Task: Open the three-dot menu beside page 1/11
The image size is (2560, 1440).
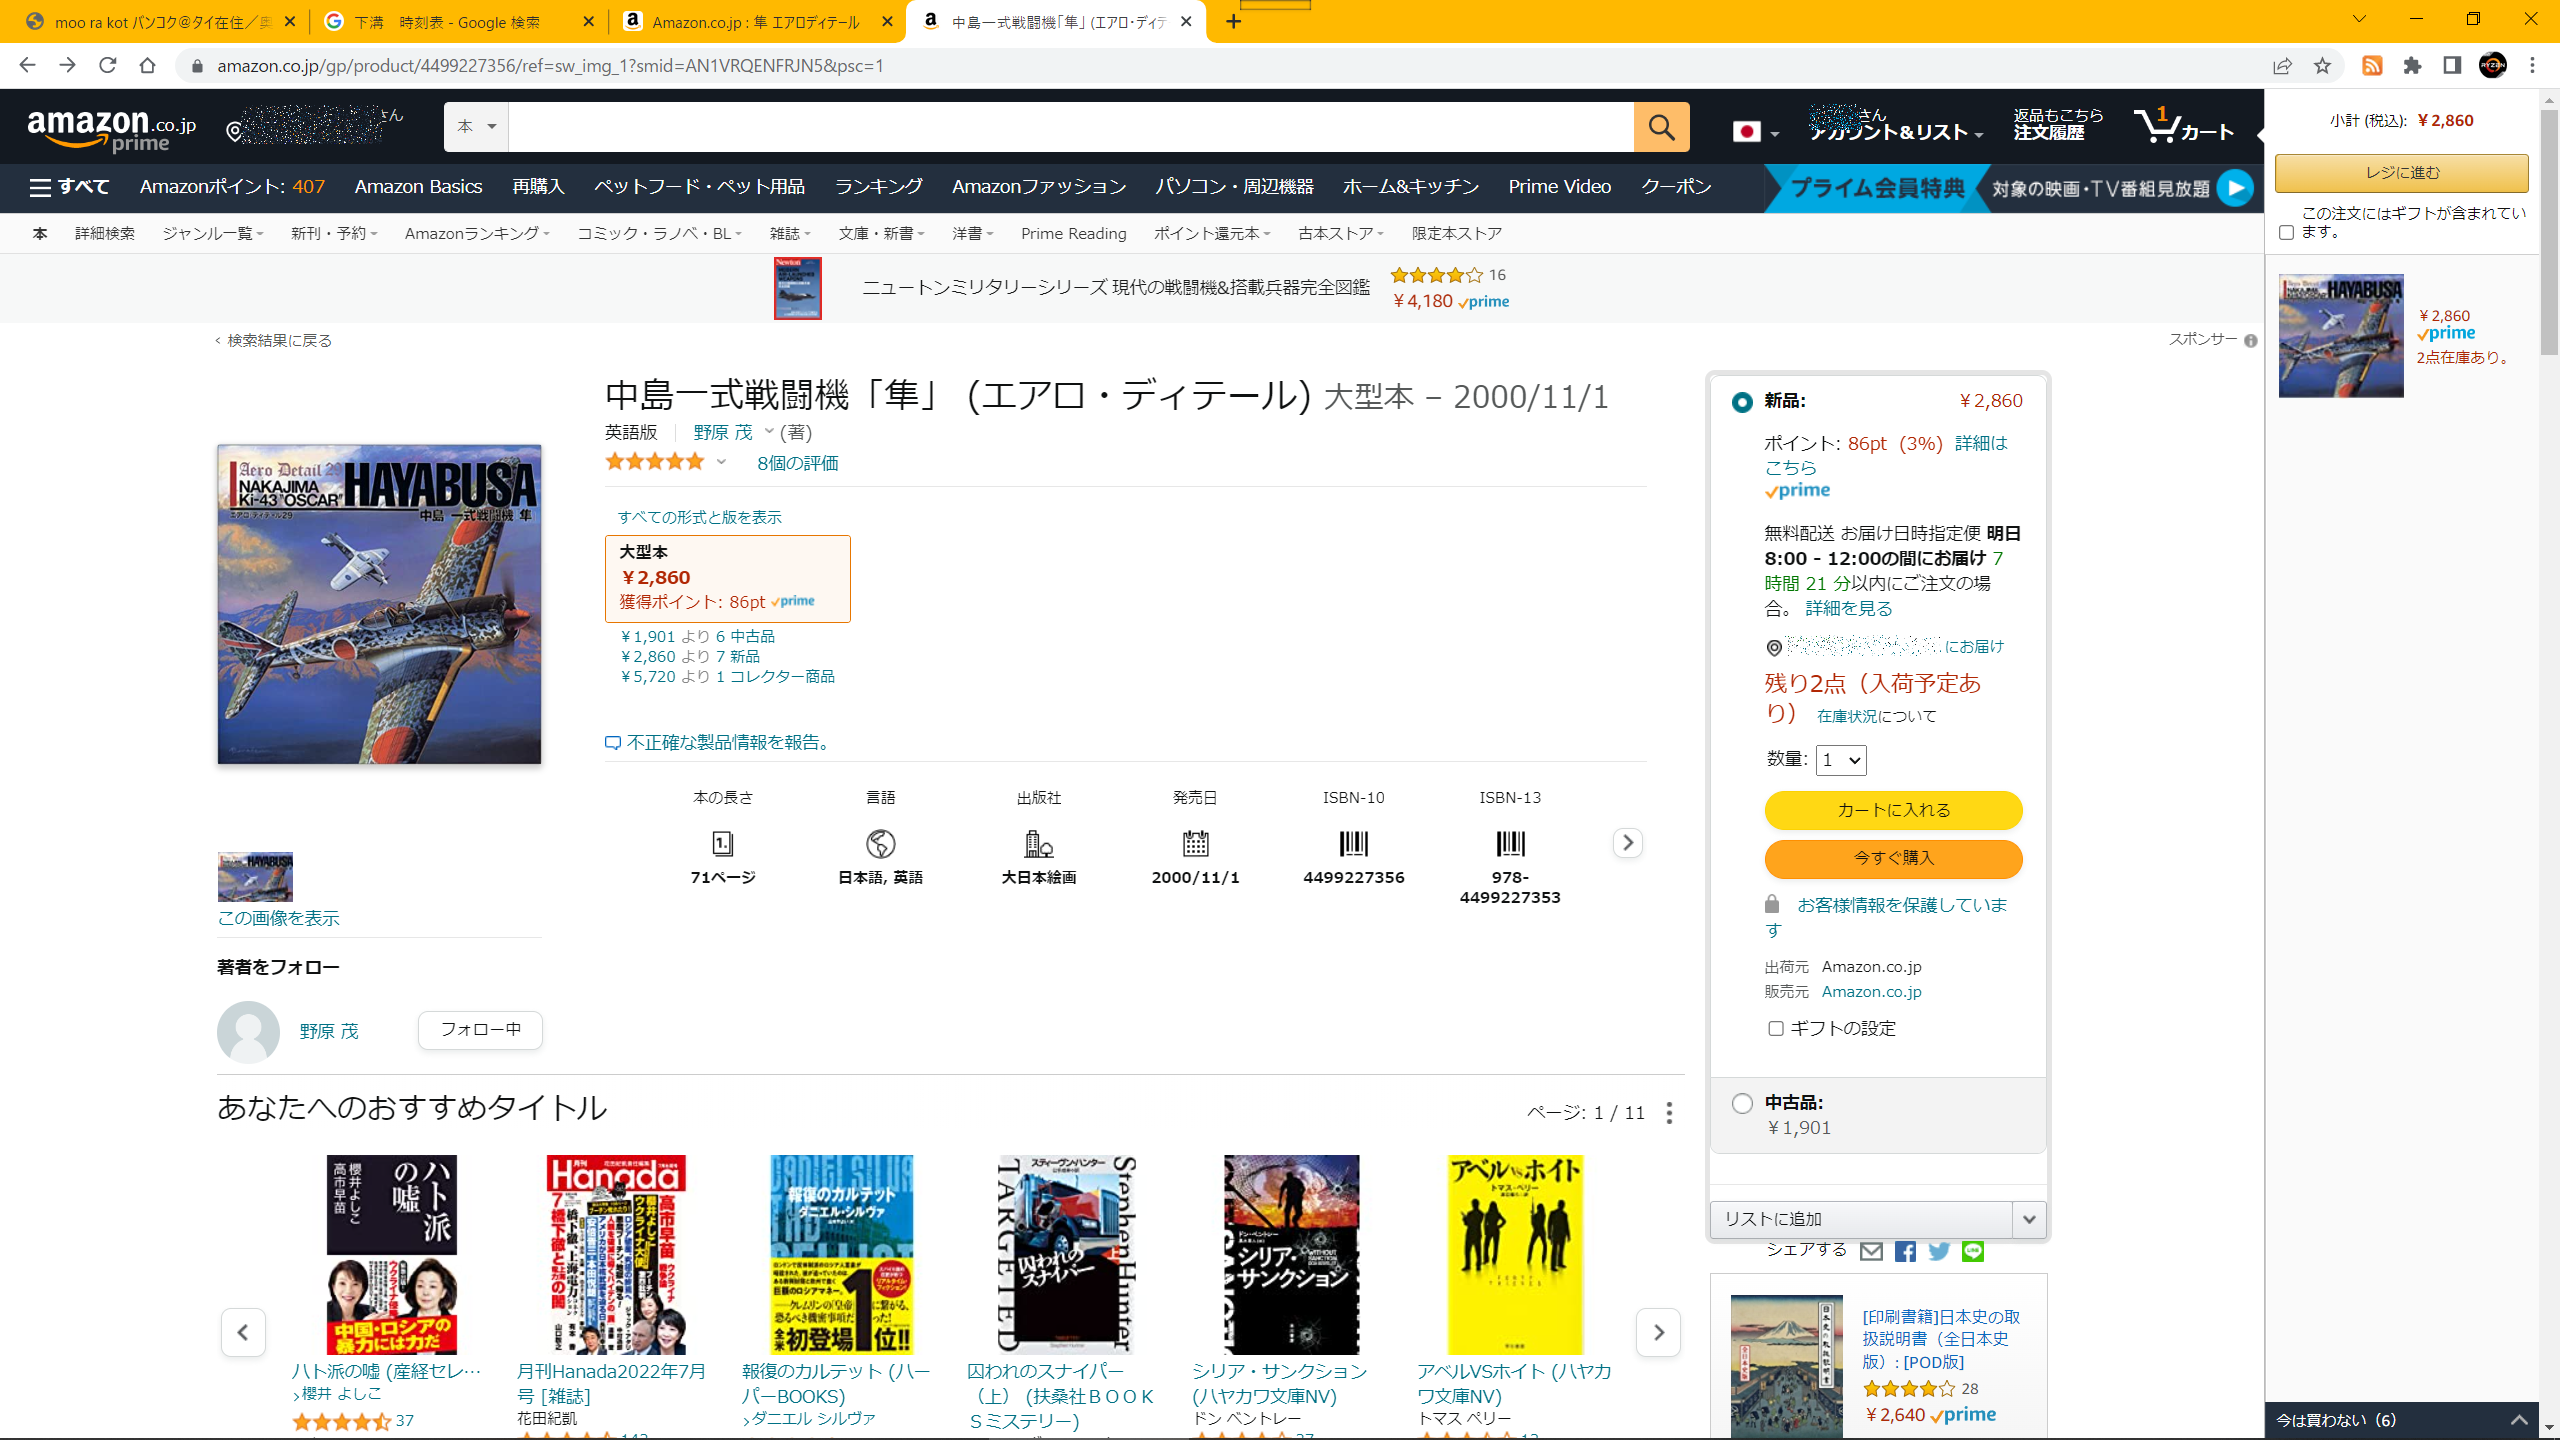Action: click(1669, 1113)
